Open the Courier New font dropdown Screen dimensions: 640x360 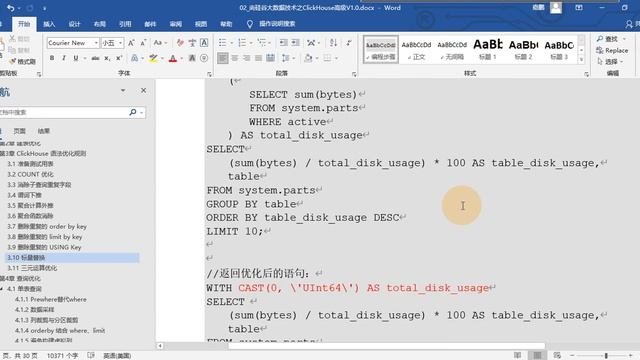point(96,43)
